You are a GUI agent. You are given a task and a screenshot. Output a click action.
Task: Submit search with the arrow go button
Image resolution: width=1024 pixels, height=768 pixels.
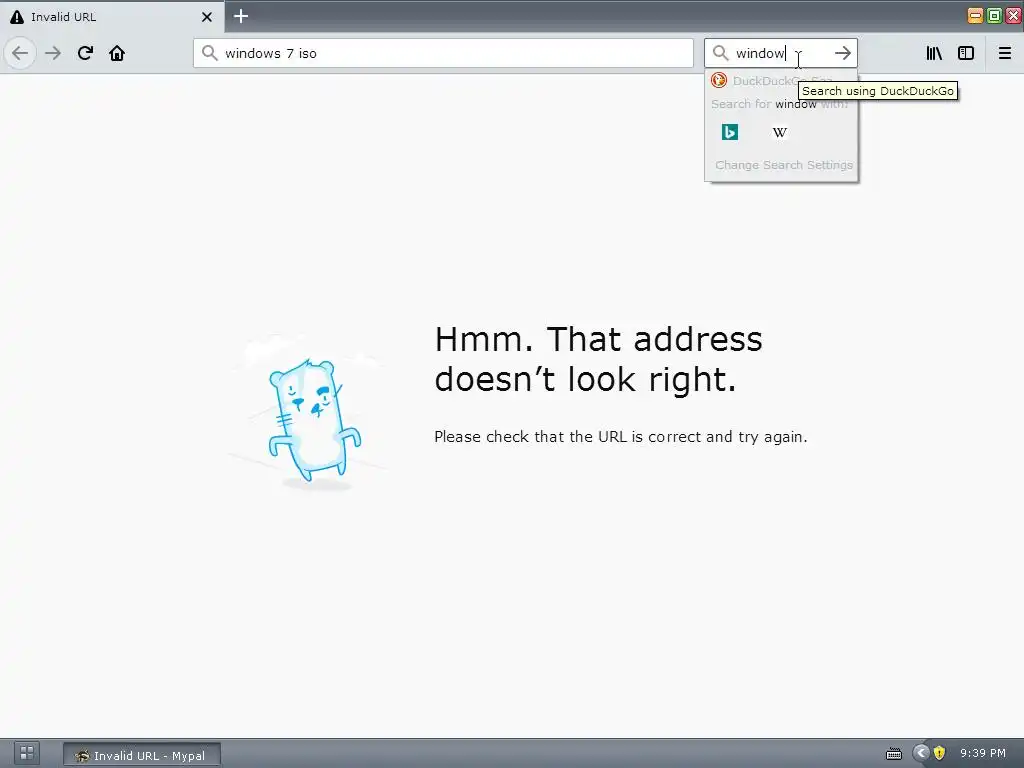pyautogui.click(x=842, y=53)
